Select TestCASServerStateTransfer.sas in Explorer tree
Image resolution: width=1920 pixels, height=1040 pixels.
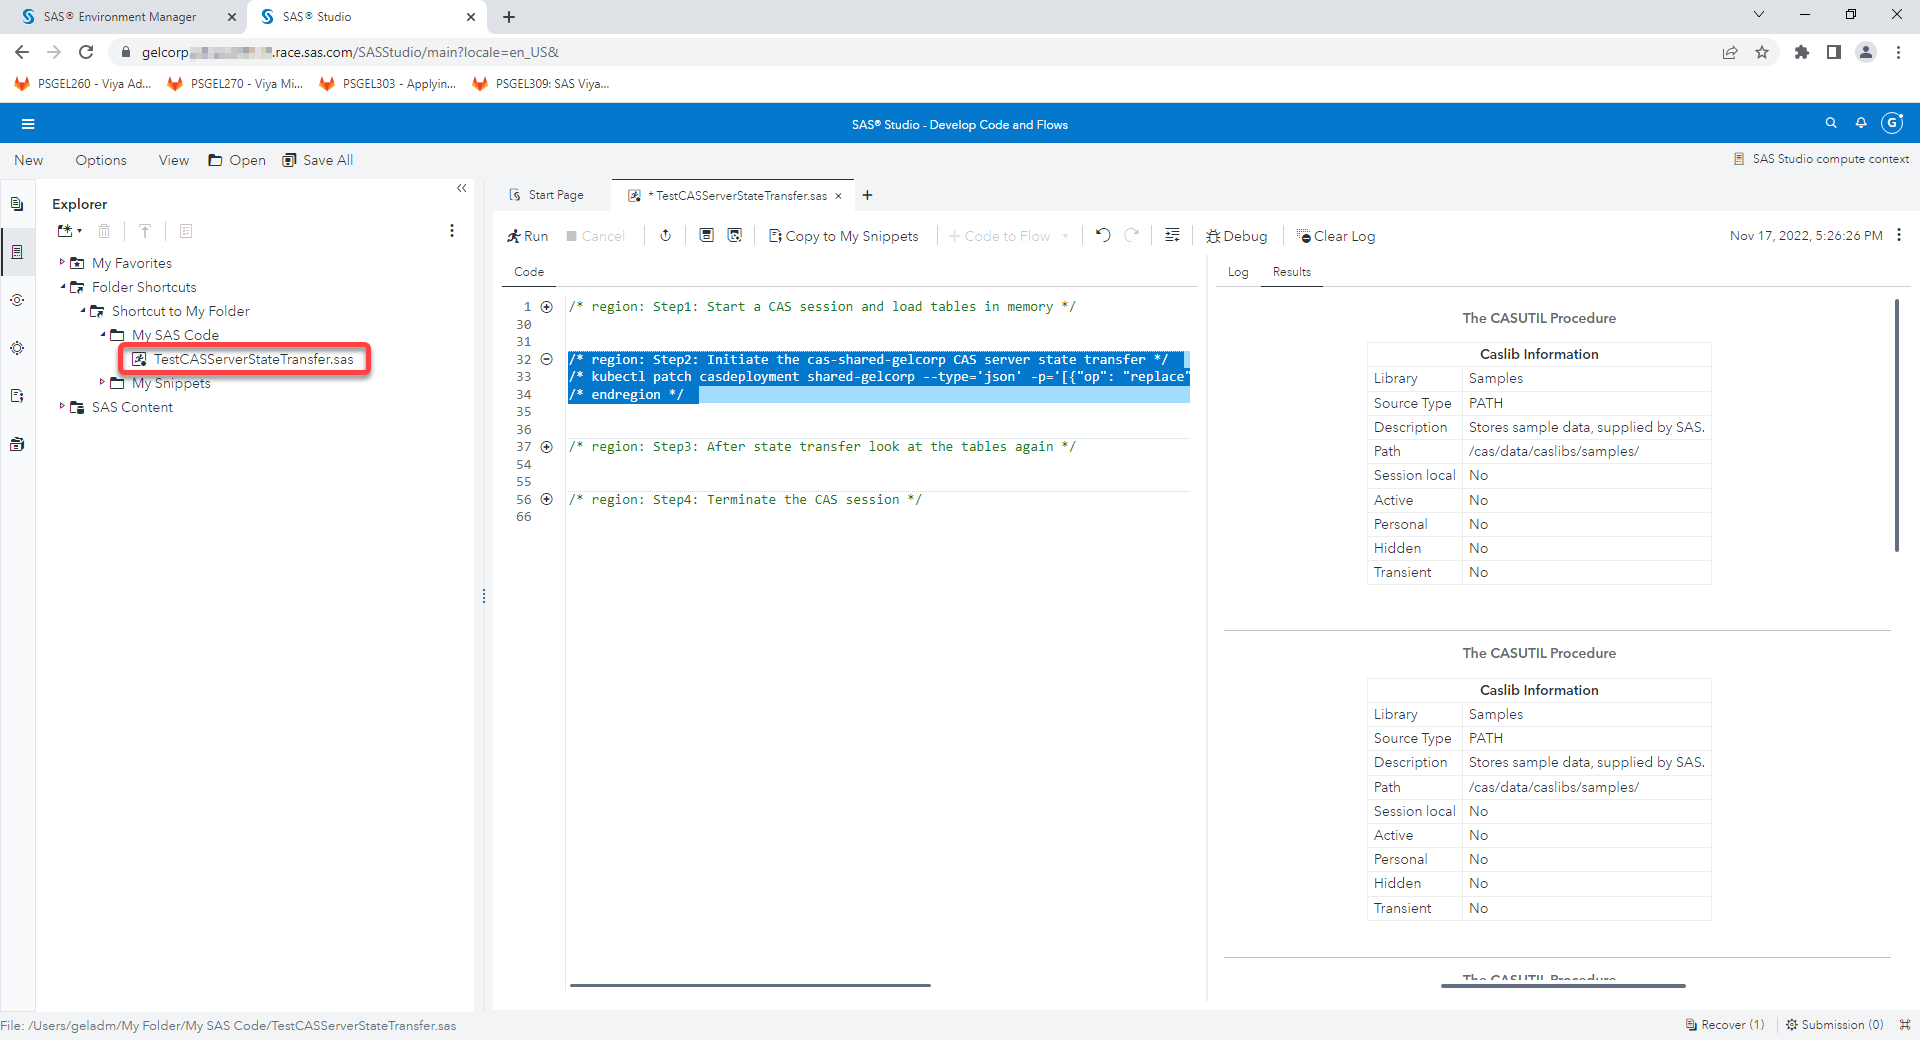[245, 359]
